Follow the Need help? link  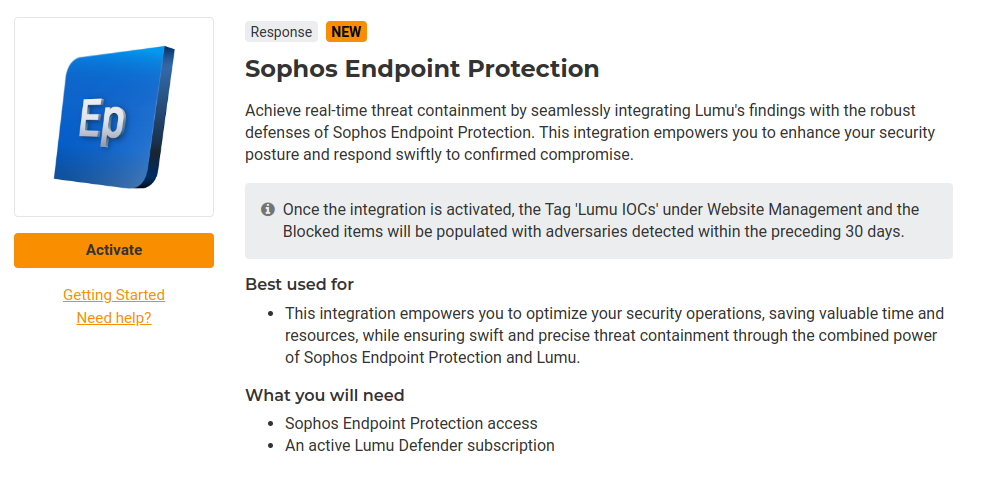tap(114, 318)
